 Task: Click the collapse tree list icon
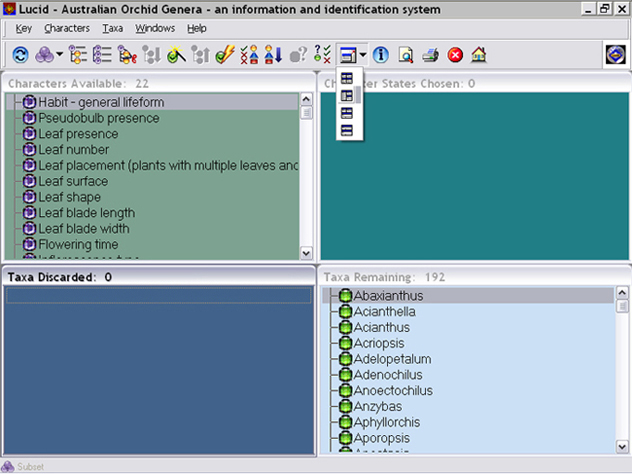102,55
